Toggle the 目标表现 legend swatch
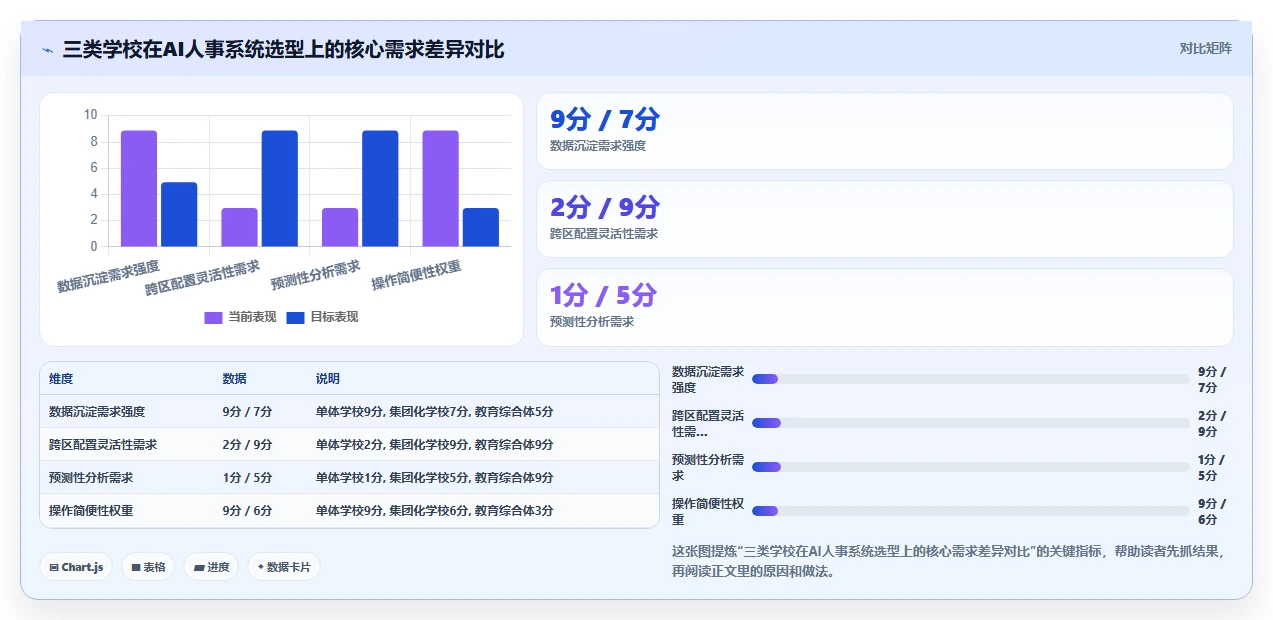This screenshot has width=1273, height=620. pos(295,317)
